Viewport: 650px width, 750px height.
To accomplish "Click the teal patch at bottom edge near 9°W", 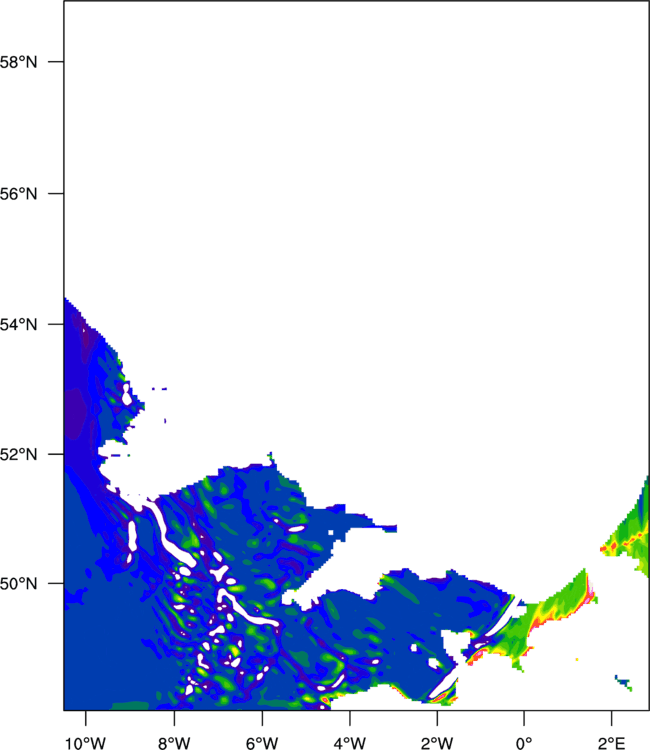I will pos(130,706).
